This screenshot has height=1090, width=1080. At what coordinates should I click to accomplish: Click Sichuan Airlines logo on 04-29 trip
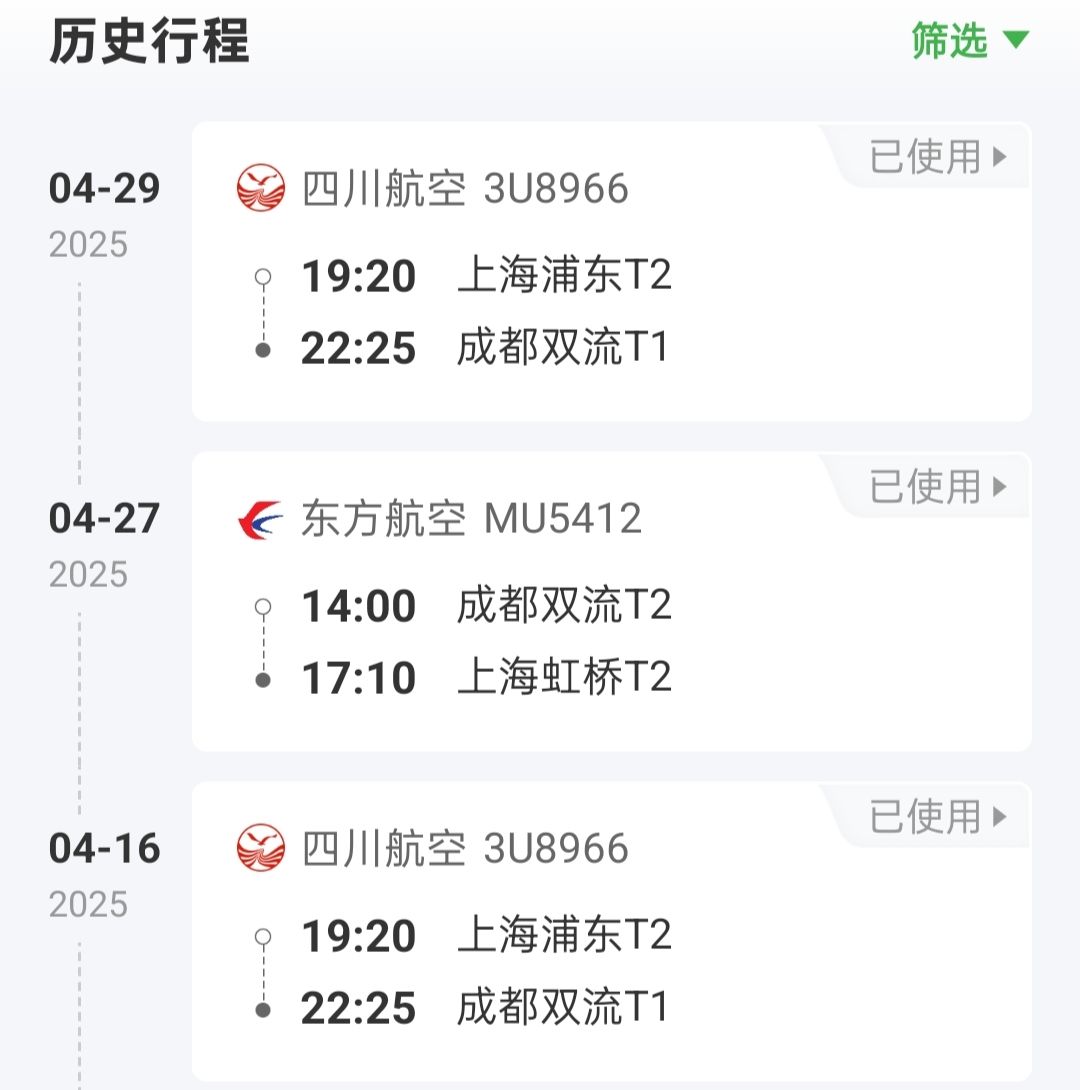click(x=261, y=189)
